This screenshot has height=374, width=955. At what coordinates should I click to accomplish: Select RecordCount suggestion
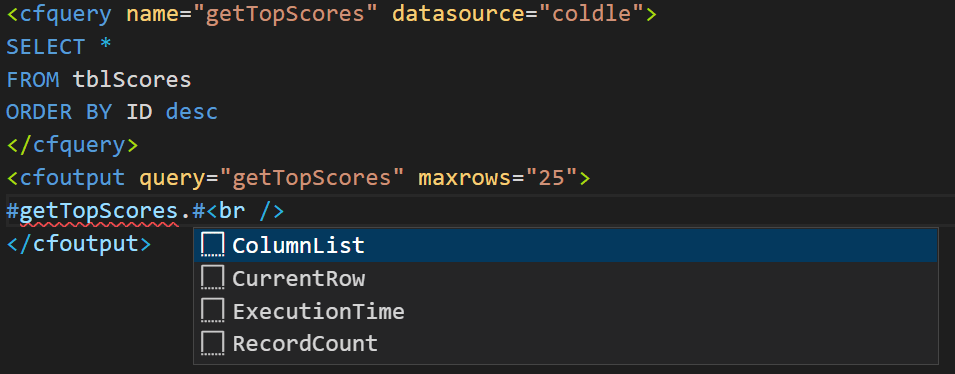pos(566,344)
